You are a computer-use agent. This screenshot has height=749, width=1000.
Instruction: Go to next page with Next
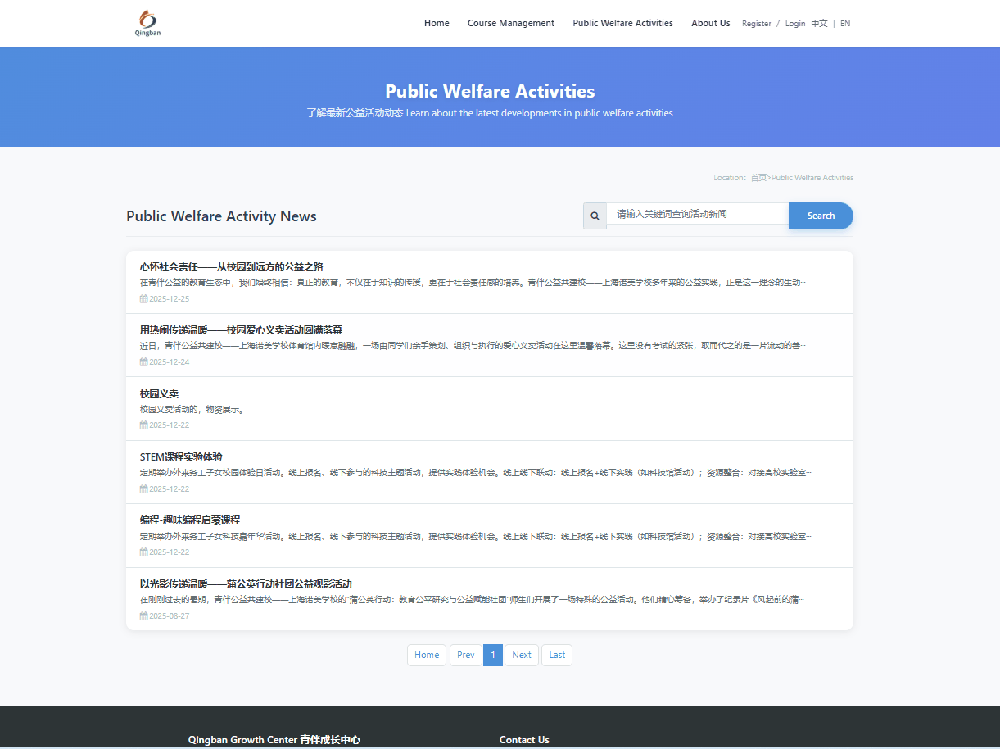522,655
